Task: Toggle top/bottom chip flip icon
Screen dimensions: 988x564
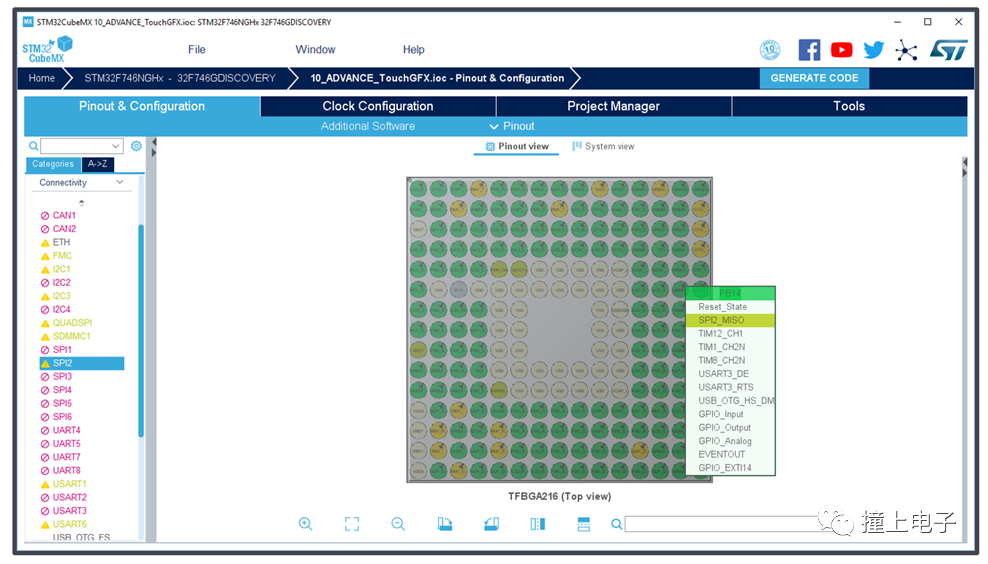Action: pyautogui.click(x=537, y=524)
